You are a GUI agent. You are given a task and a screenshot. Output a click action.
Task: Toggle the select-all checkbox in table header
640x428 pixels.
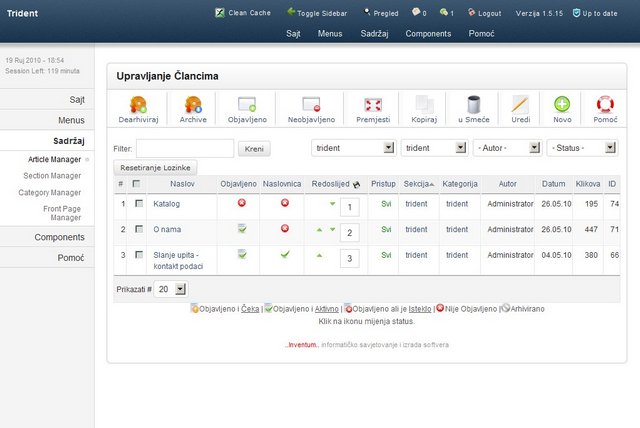(x=137, y=185)
